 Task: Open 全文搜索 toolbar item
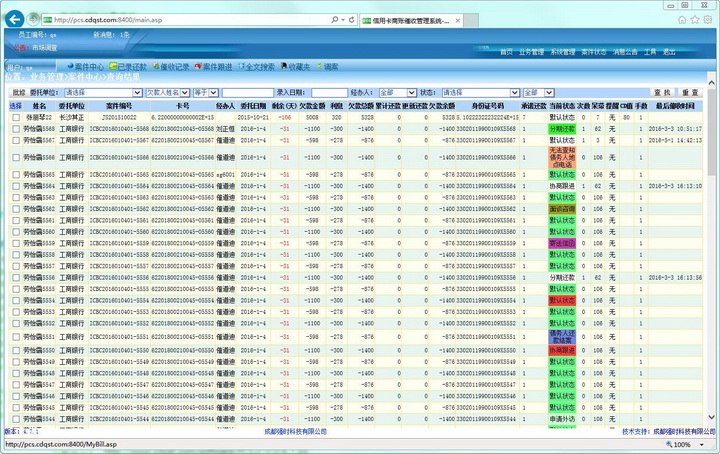coord(256,67)
